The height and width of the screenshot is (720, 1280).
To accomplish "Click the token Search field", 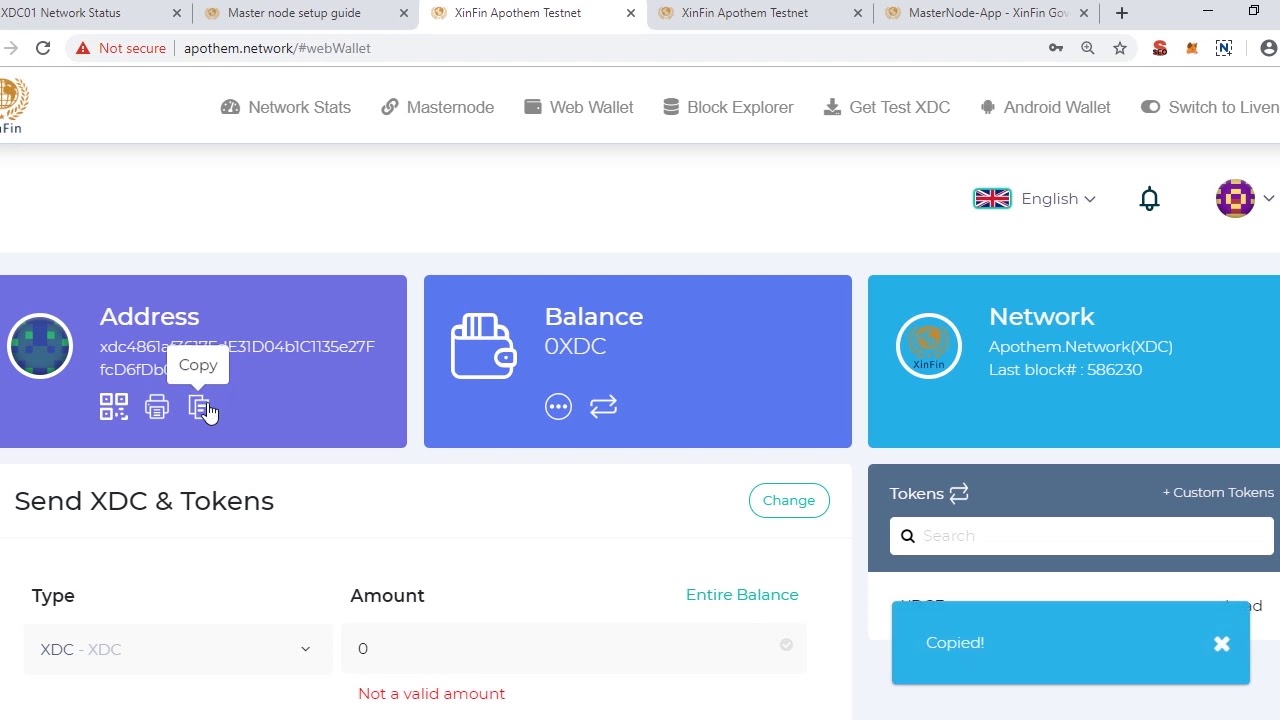I will point(1082,536).
